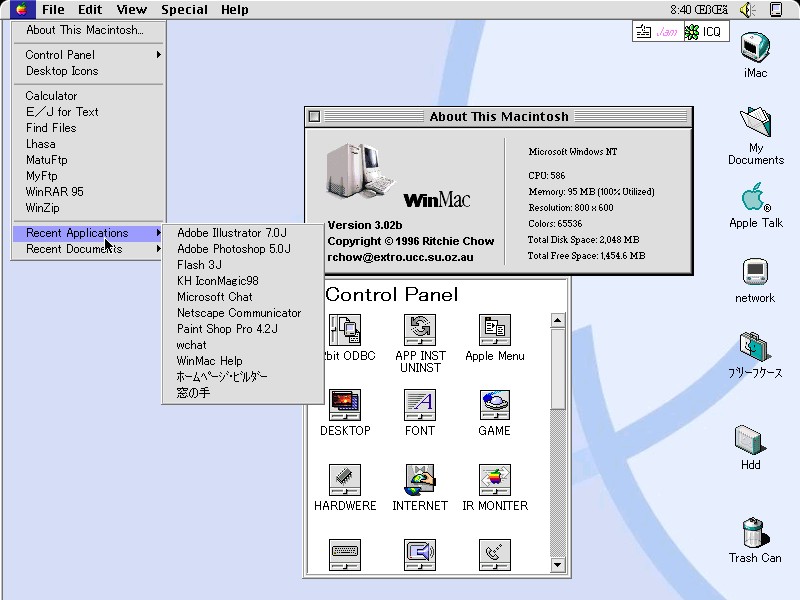
Task: Click the Hdd drive icon
Action: point(750,440)
